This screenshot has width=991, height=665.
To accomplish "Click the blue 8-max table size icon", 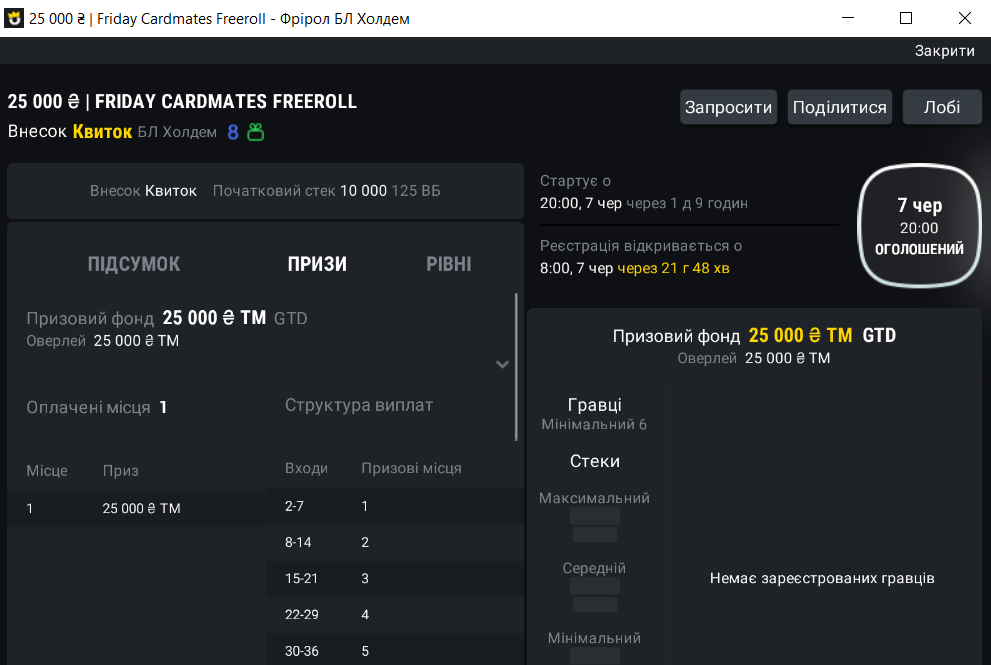I will click(233, 132).
